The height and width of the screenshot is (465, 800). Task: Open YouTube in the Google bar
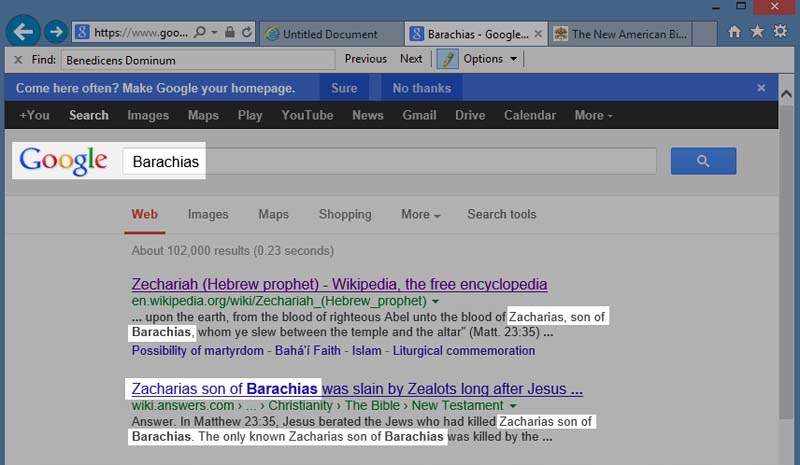click(307, 115)
